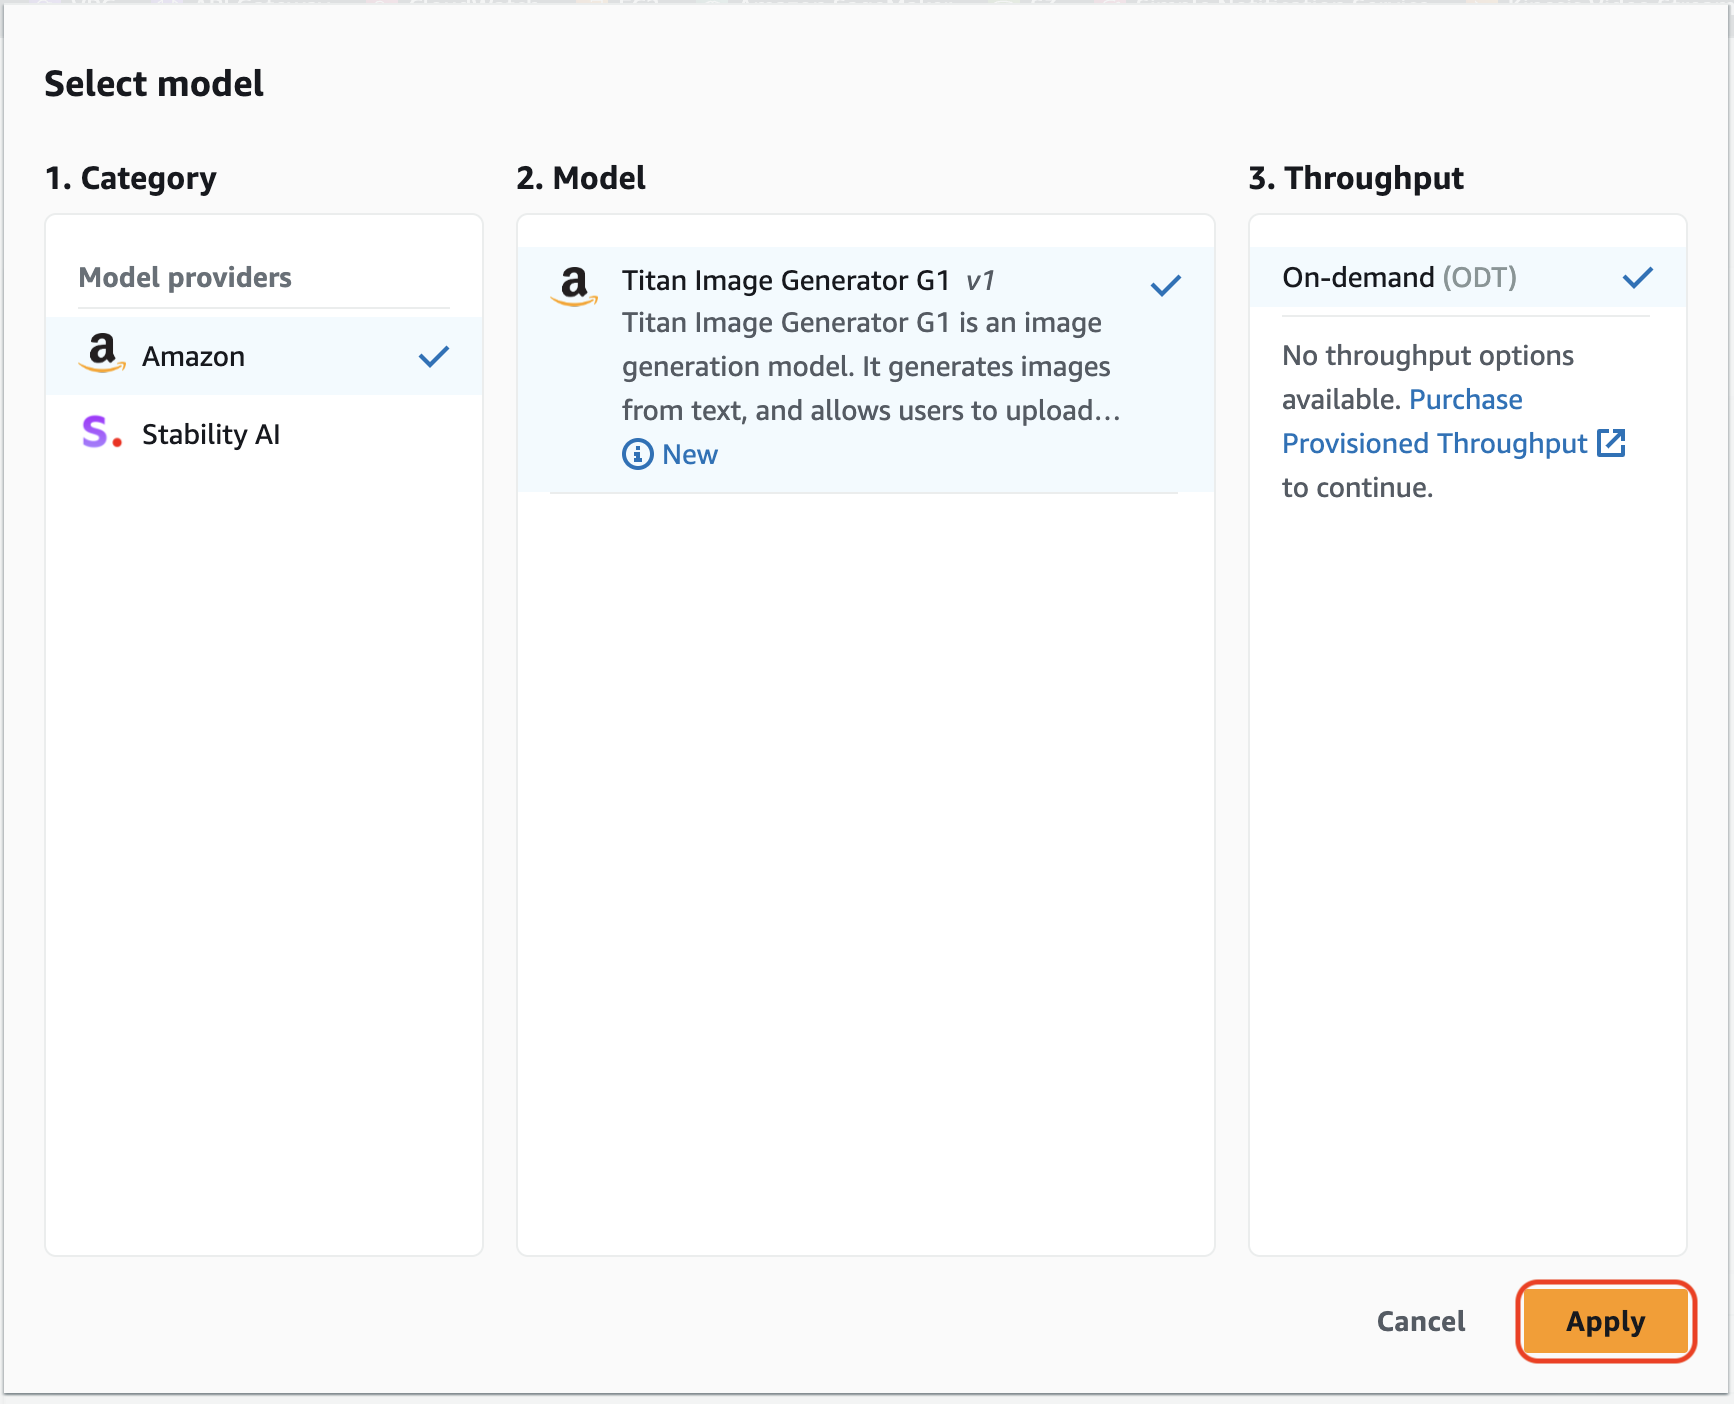Click the Stability AI logo icon
This screenshot has height=1404, width=1734.
coord(102,432)
